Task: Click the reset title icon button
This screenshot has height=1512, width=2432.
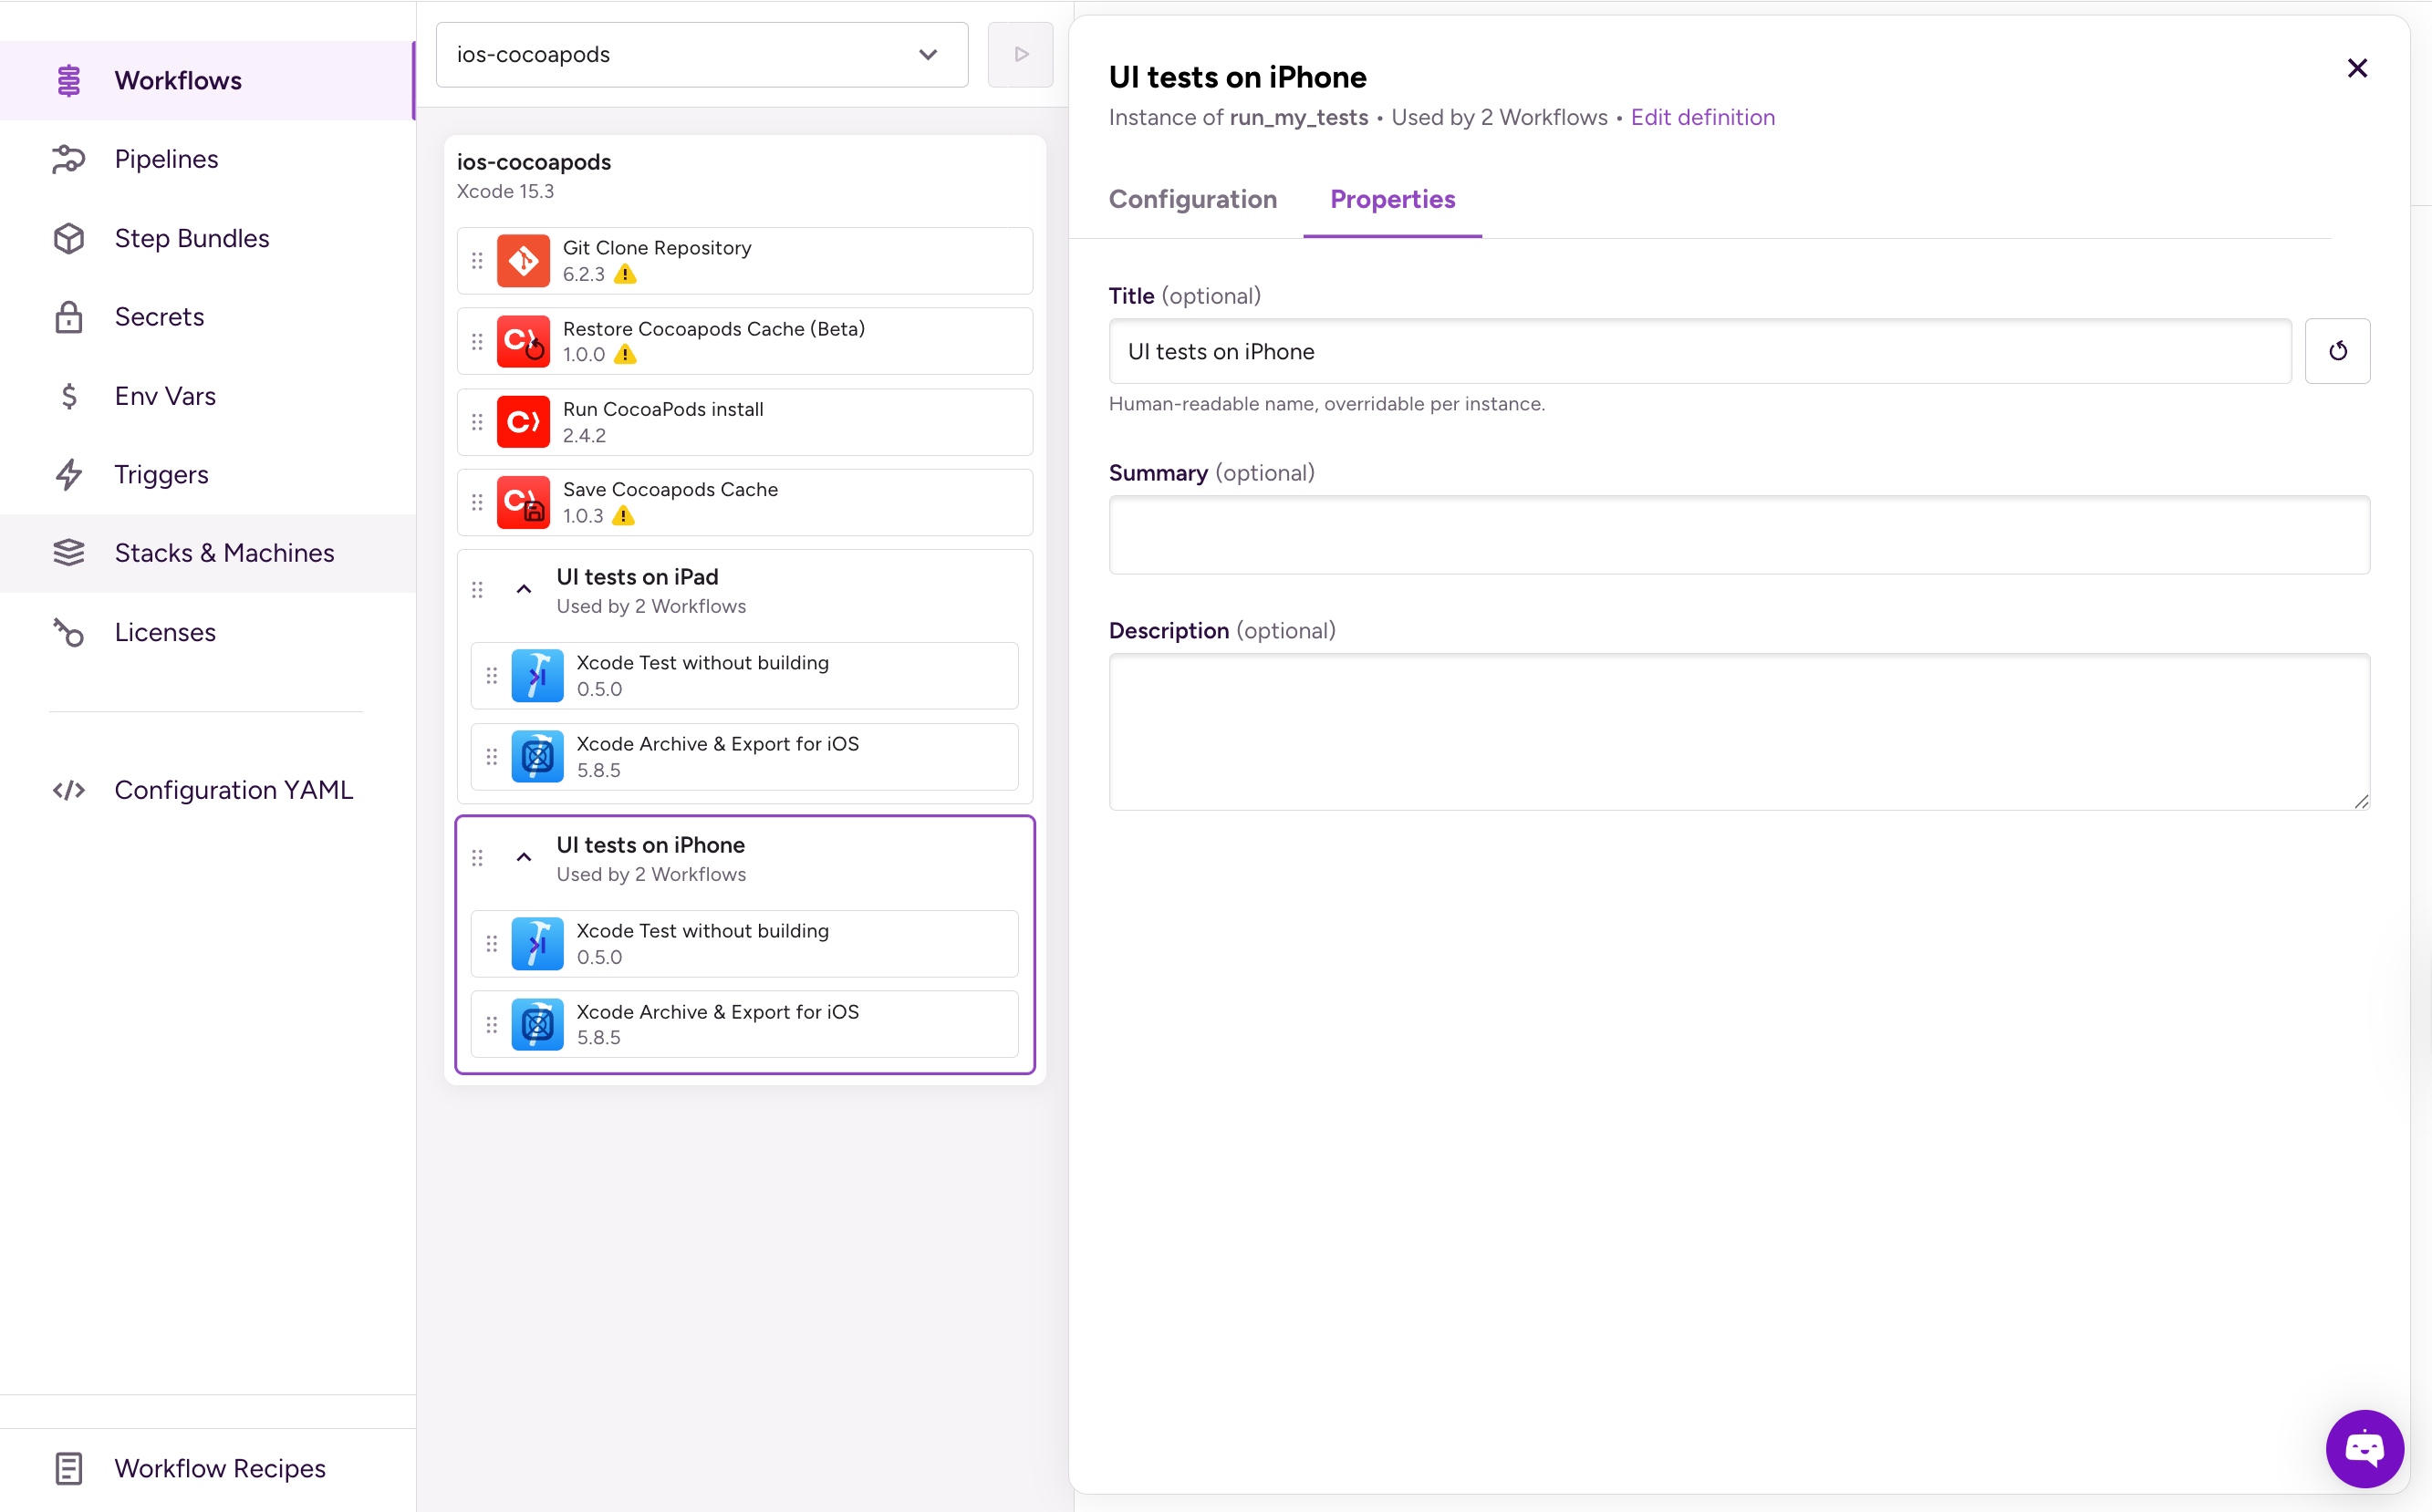Action: pyautogui.click(x=2337, y=351)
